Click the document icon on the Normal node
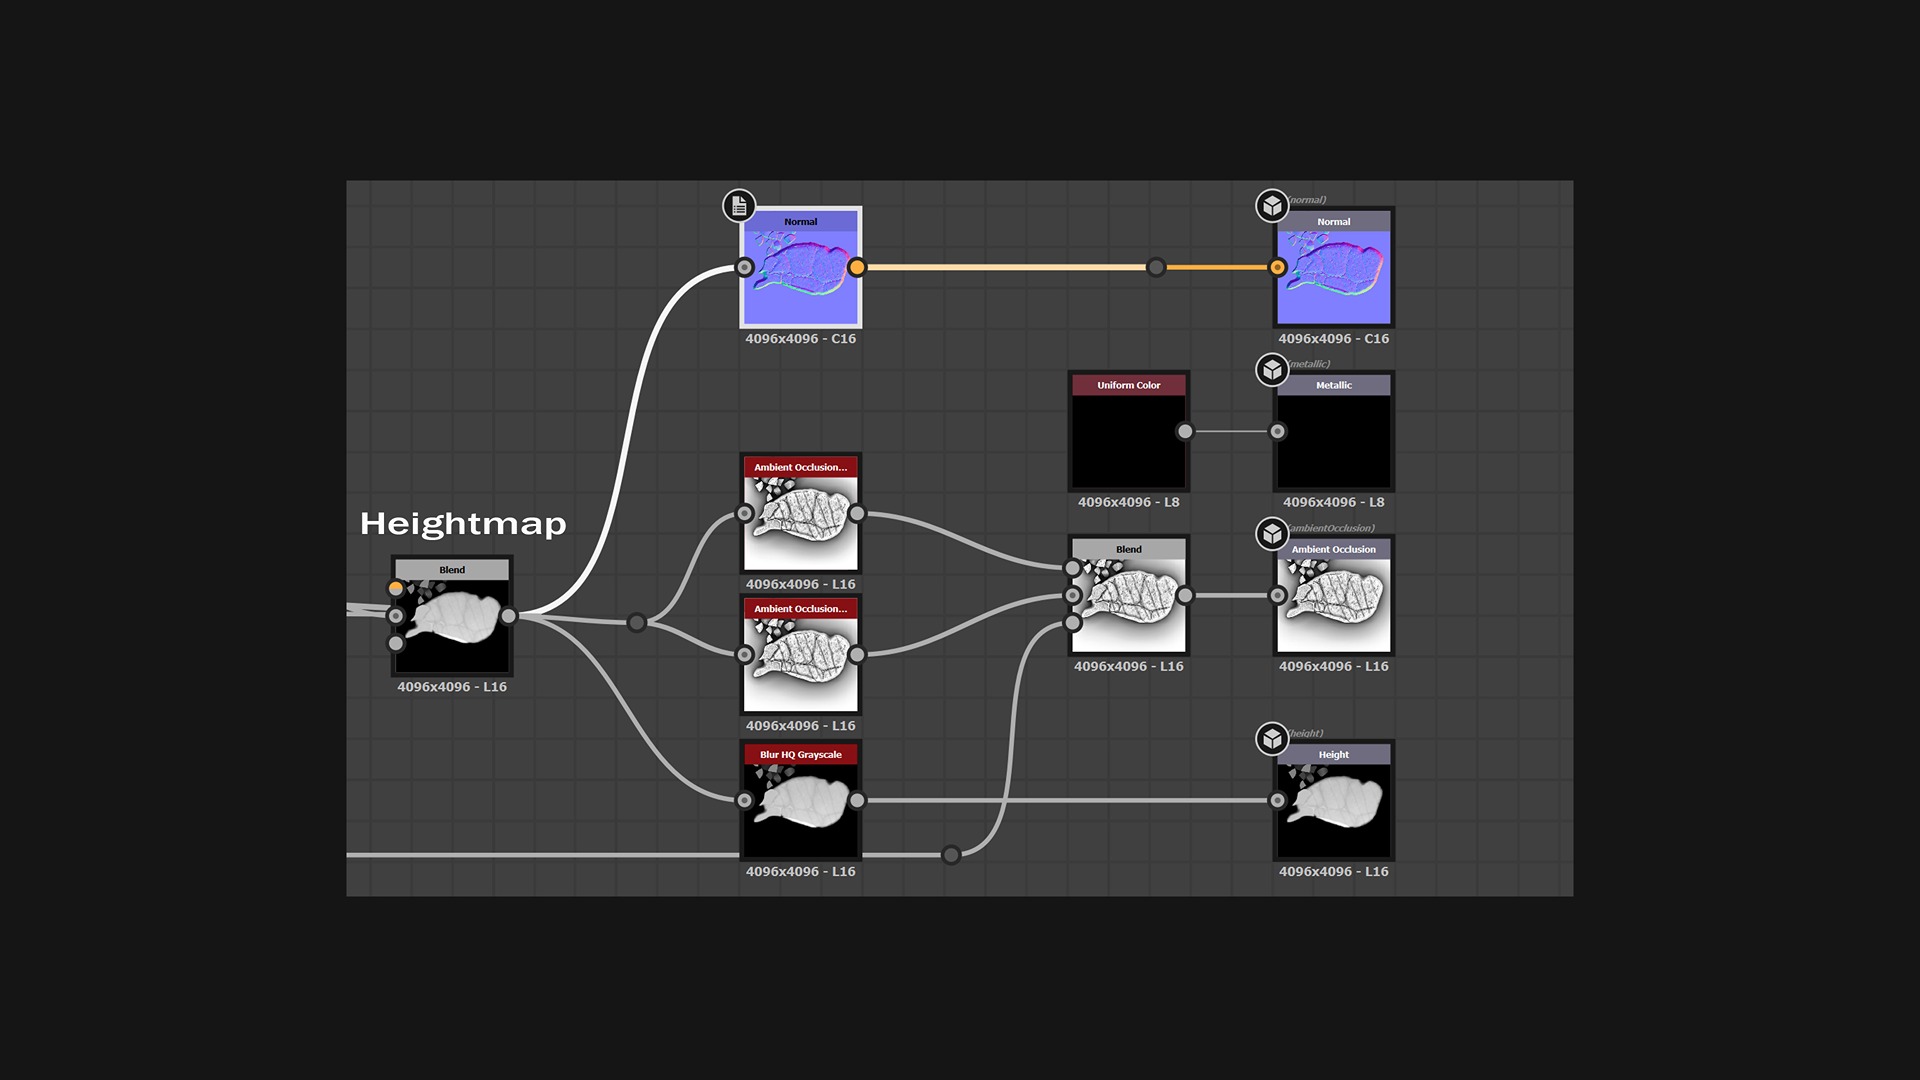This screenshot has height=1080, width=1920. (739, 206)
